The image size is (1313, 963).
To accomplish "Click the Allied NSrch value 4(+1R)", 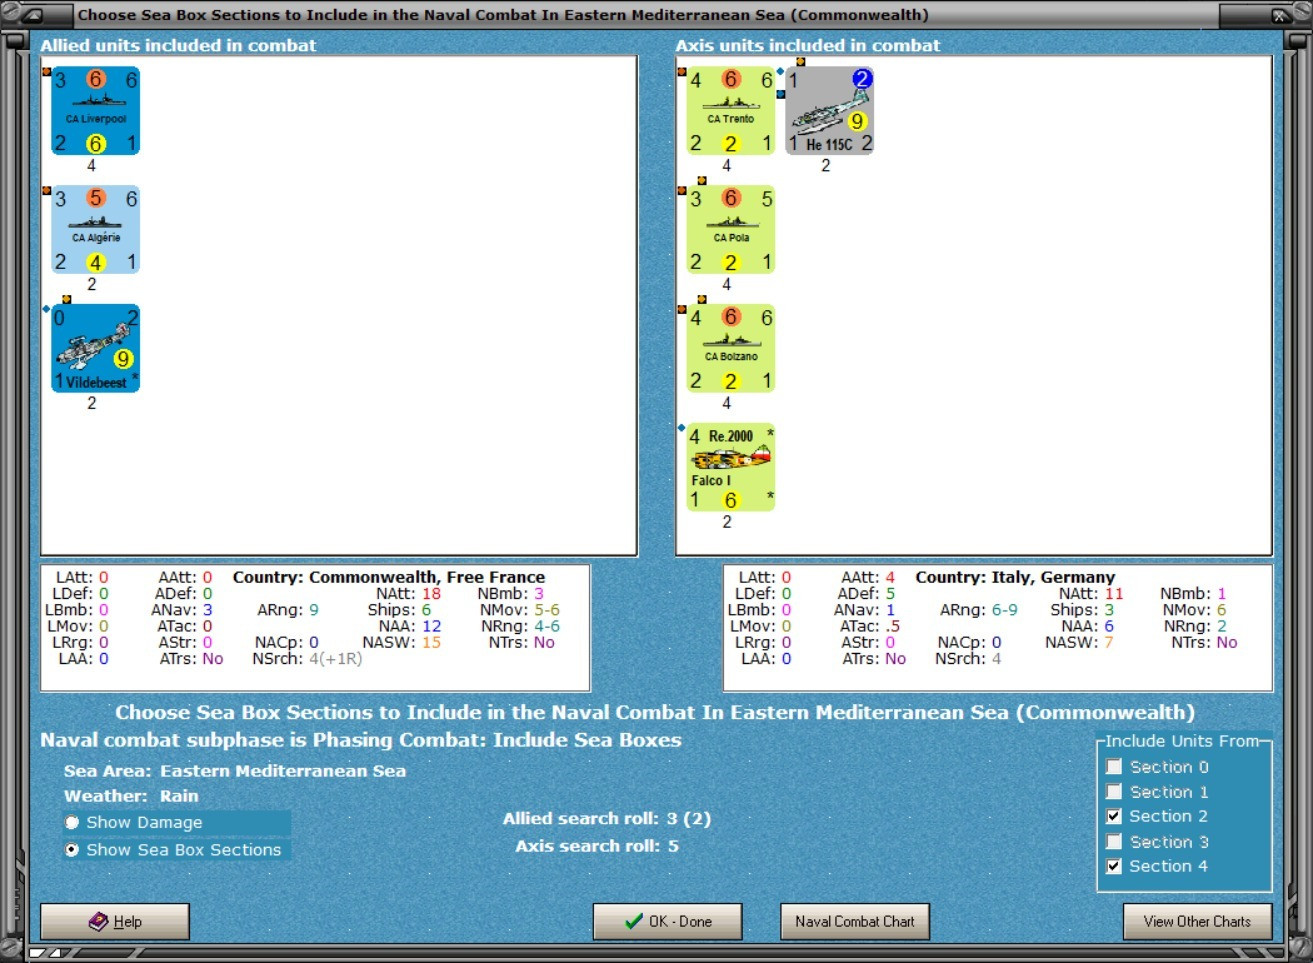I will click(x=336, y=659).
